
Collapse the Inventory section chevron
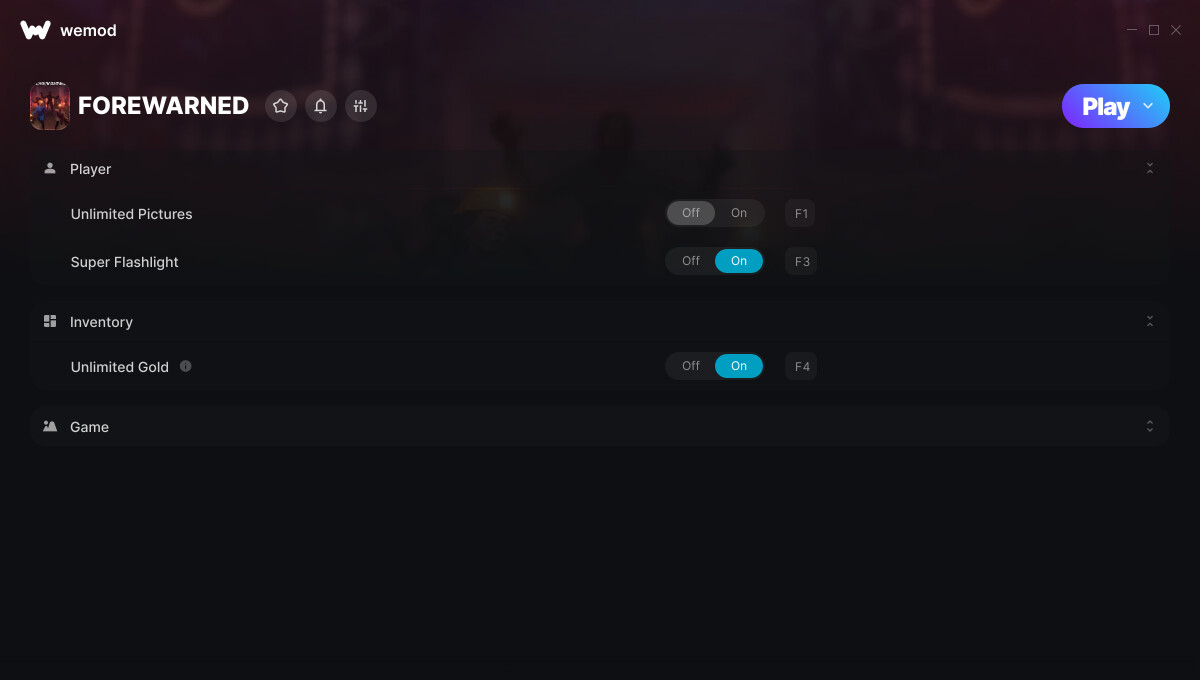tap(1150, 321)
